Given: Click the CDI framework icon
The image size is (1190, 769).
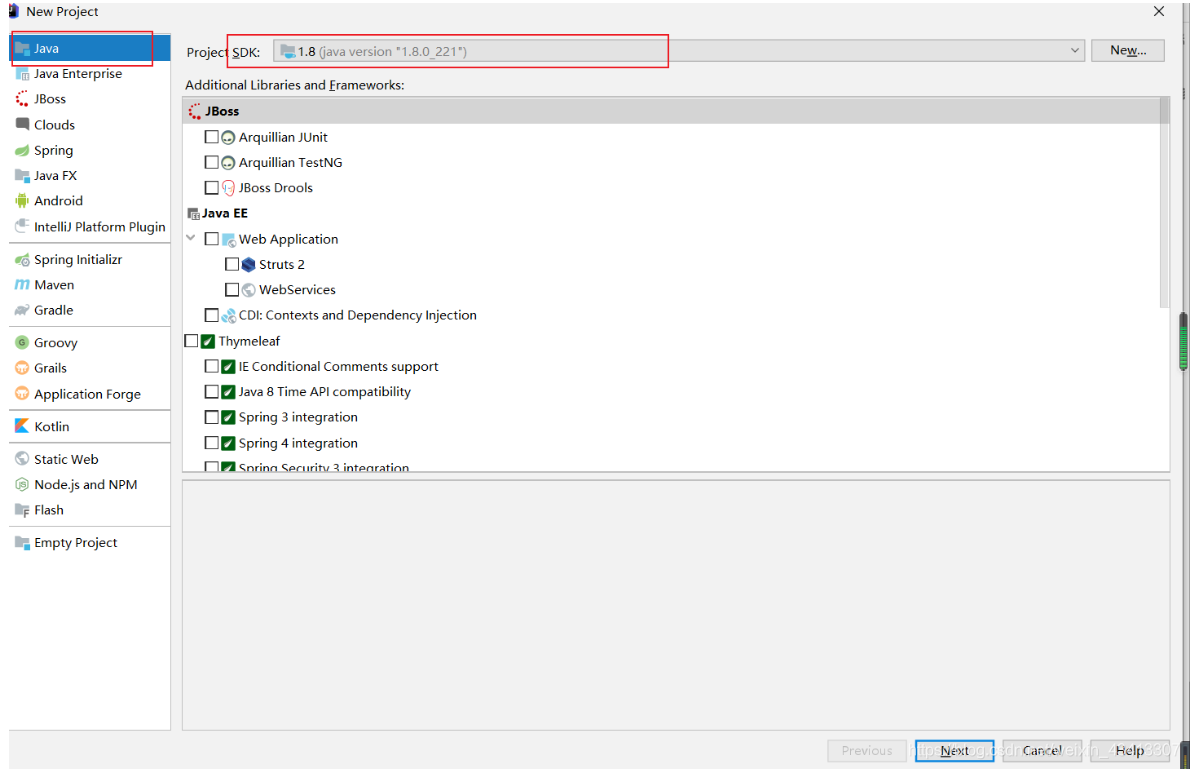Looking at the screenshot, I should pos(228,315).
